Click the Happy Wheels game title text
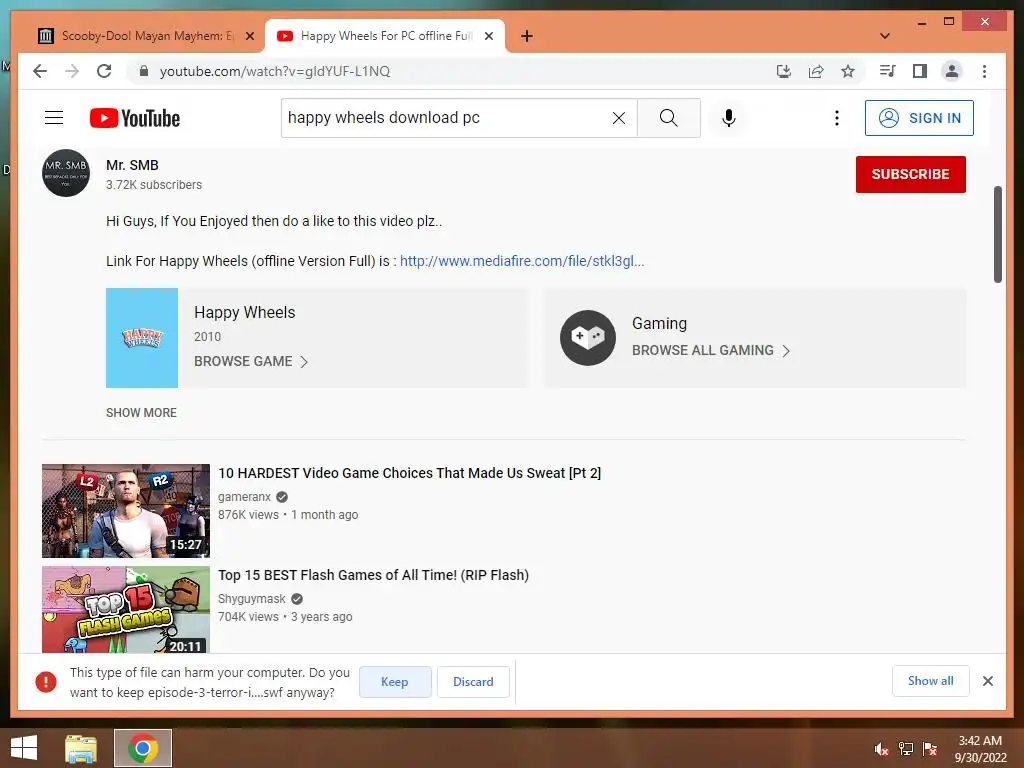Image resolution: width=1024 pixels, height=768 pixels. (x=244, y=312)
